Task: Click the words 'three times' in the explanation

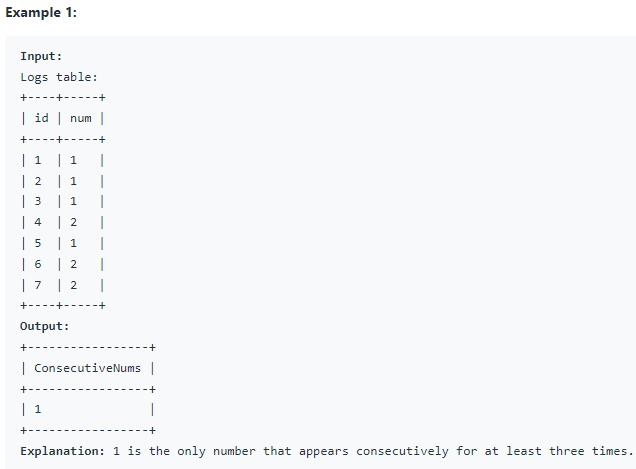Action: point(588,451)
